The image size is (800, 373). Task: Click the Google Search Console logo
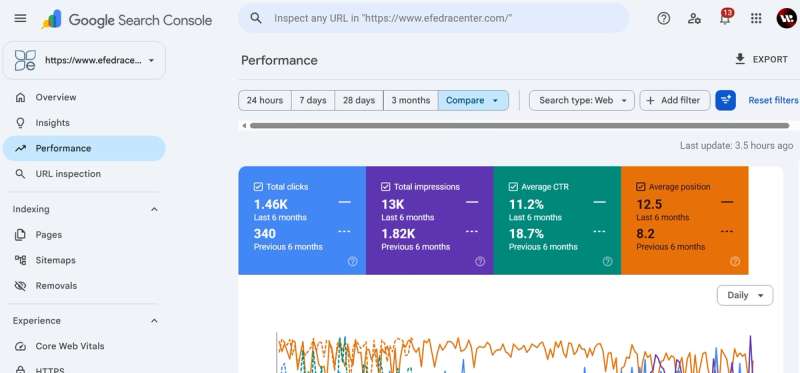click(x=127, y=19)
